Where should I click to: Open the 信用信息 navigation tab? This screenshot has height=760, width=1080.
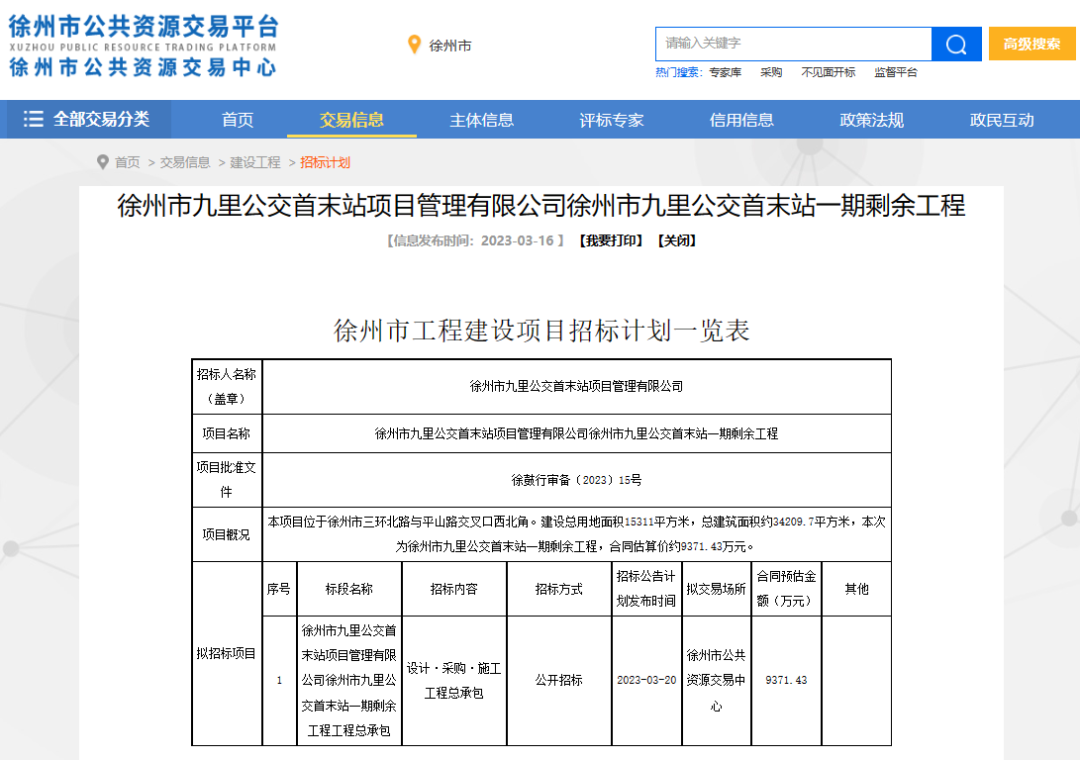click(742, 120)
